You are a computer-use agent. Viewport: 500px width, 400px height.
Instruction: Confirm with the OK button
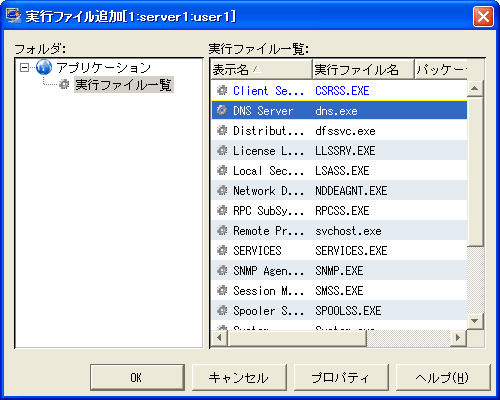tap(137, 377)
